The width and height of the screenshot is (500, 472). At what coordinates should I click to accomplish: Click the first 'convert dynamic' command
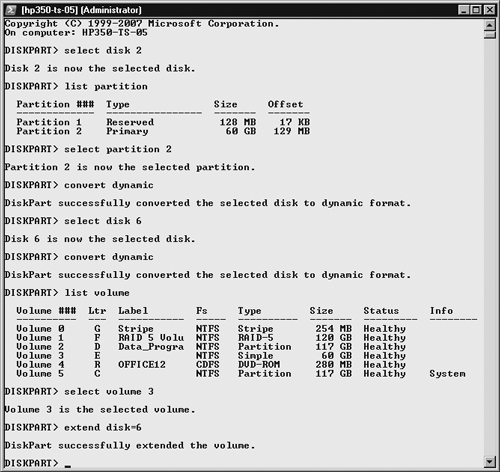(x=109, y=185)
